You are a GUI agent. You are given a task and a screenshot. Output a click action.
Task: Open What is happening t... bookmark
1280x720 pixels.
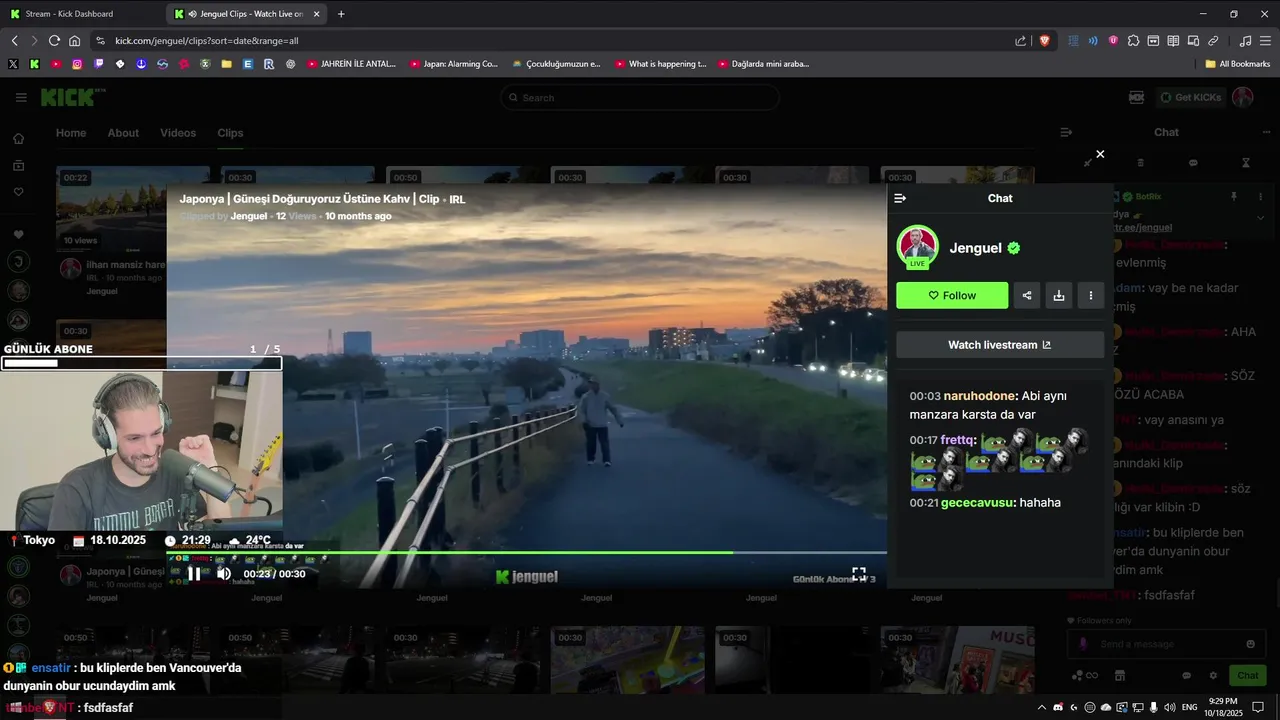[x=661, y=64]
